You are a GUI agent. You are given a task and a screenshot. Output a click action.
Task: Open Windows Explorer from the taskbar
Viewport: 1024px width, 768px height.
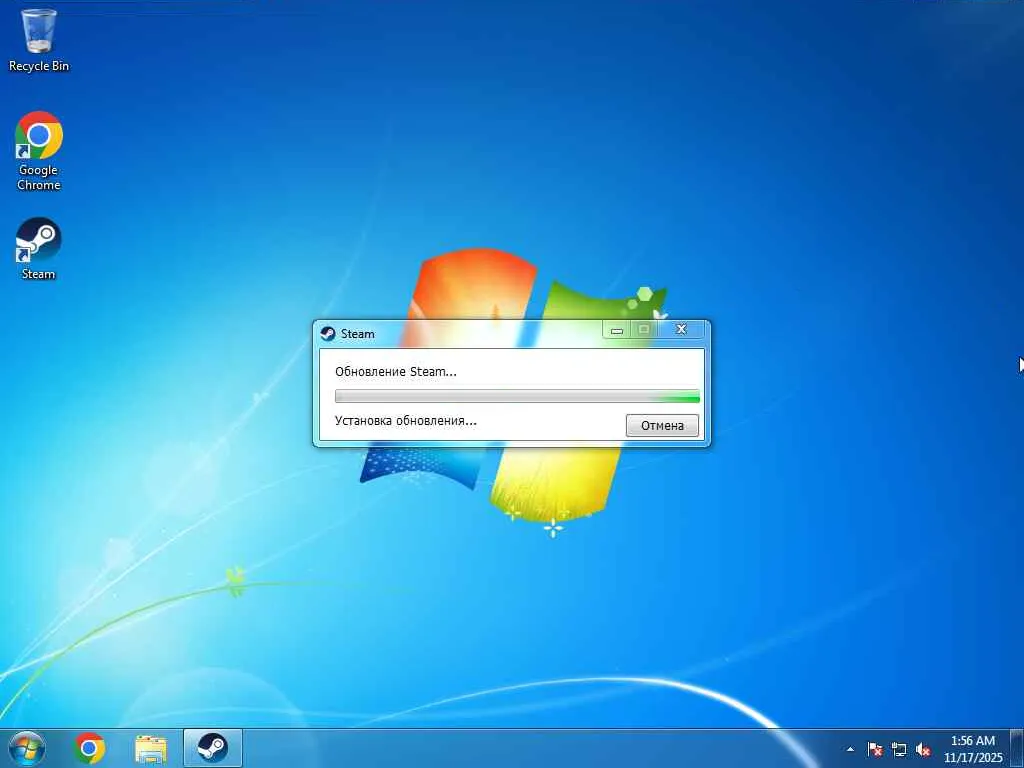151,749
